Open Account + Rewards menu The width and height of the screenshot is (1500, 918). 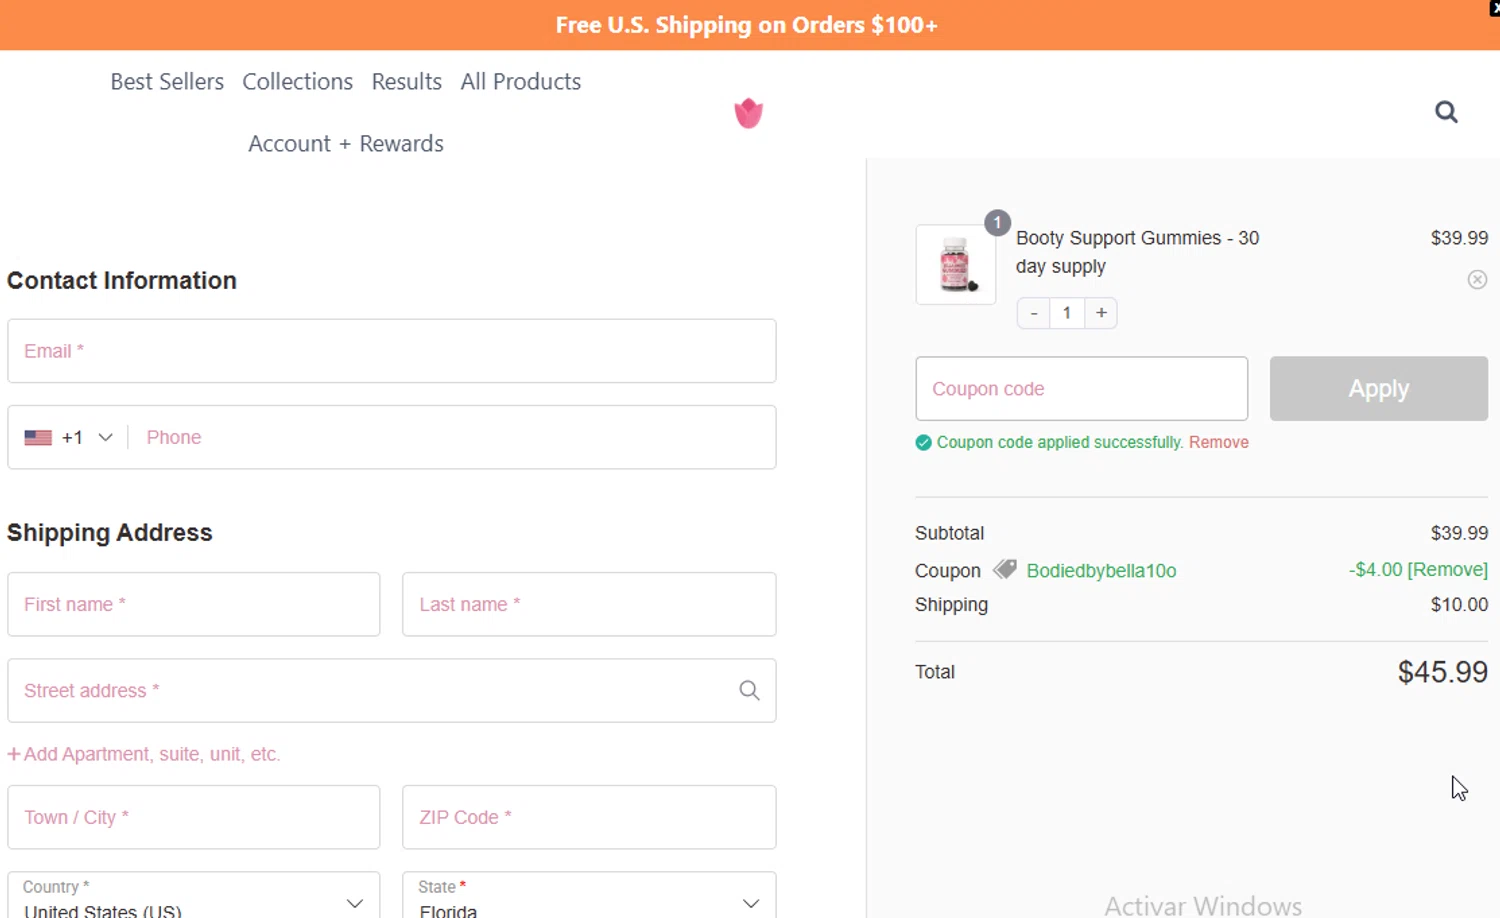pyautogui.click(x=346, y=144)
